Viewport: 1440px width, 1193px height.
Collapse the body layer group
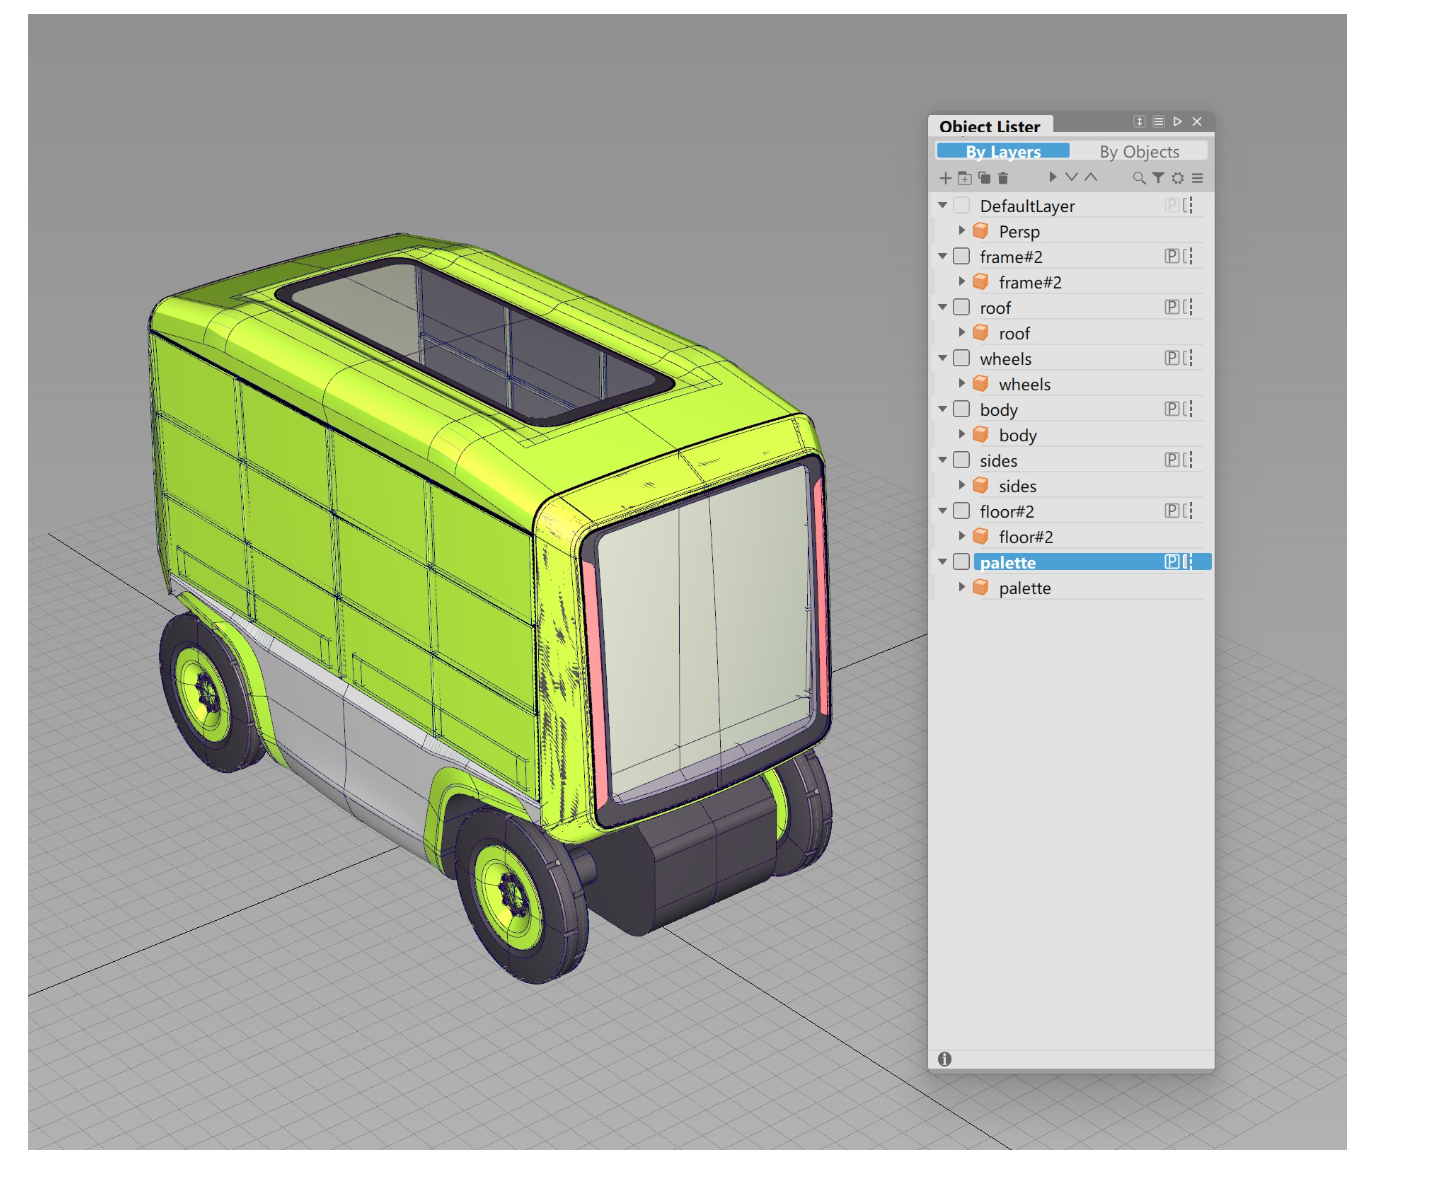[943, 409]
